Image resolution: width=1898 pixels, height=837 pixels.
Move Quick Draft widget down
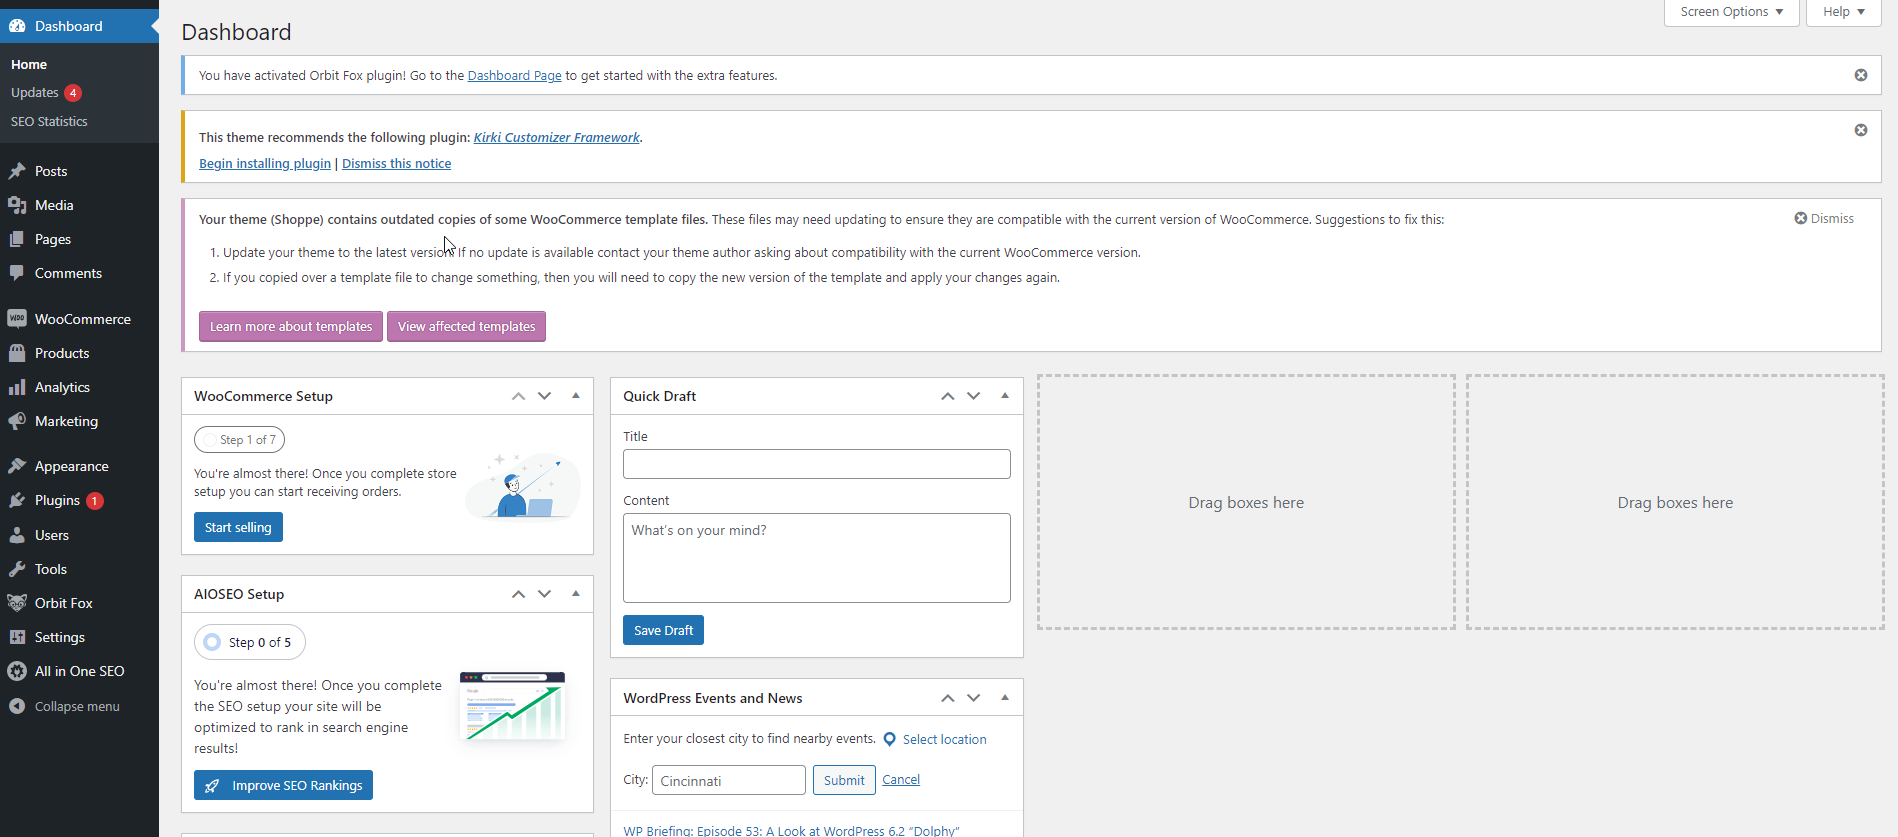(x=973, y=396)
